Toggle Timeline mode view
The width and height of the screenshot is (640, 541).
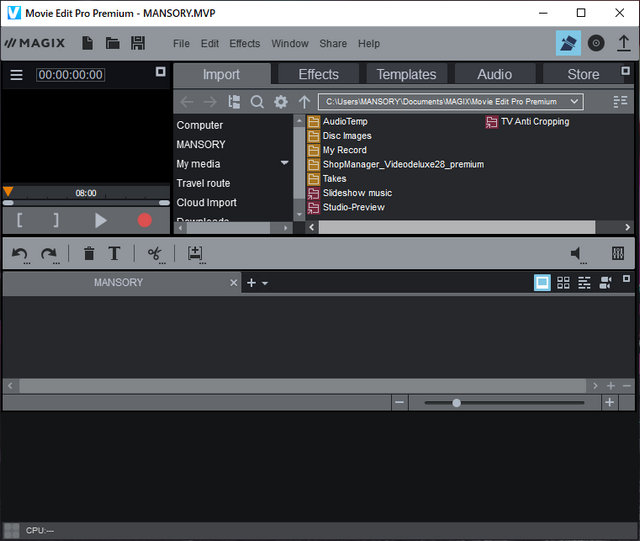click(x=584, y=283)
